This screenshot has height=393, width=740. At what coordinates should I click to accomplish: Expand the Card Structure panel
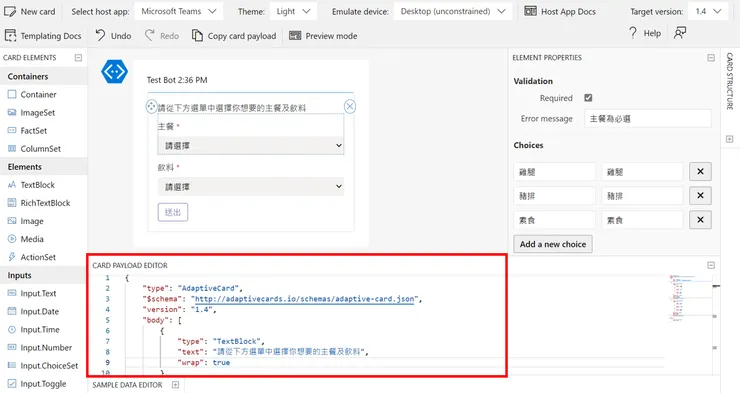(x=730, y=139)
